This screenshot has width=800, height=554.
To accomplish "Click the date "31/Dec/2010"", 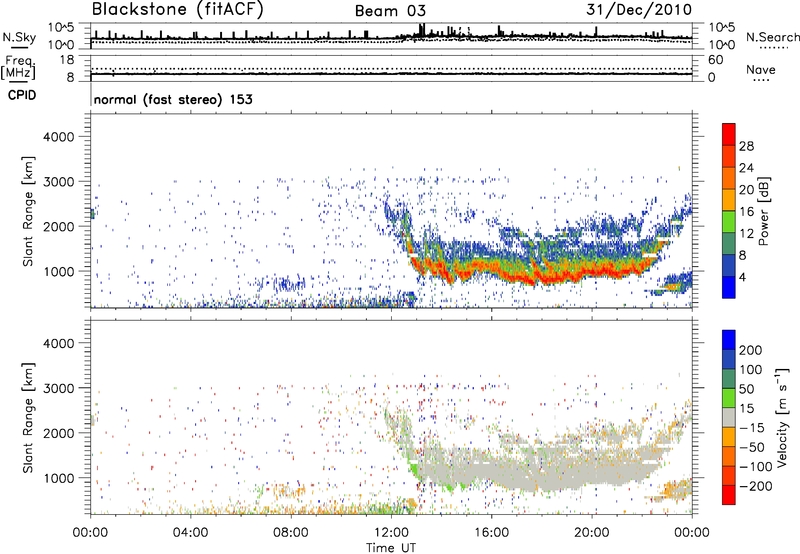I will (x=639, y=9).
